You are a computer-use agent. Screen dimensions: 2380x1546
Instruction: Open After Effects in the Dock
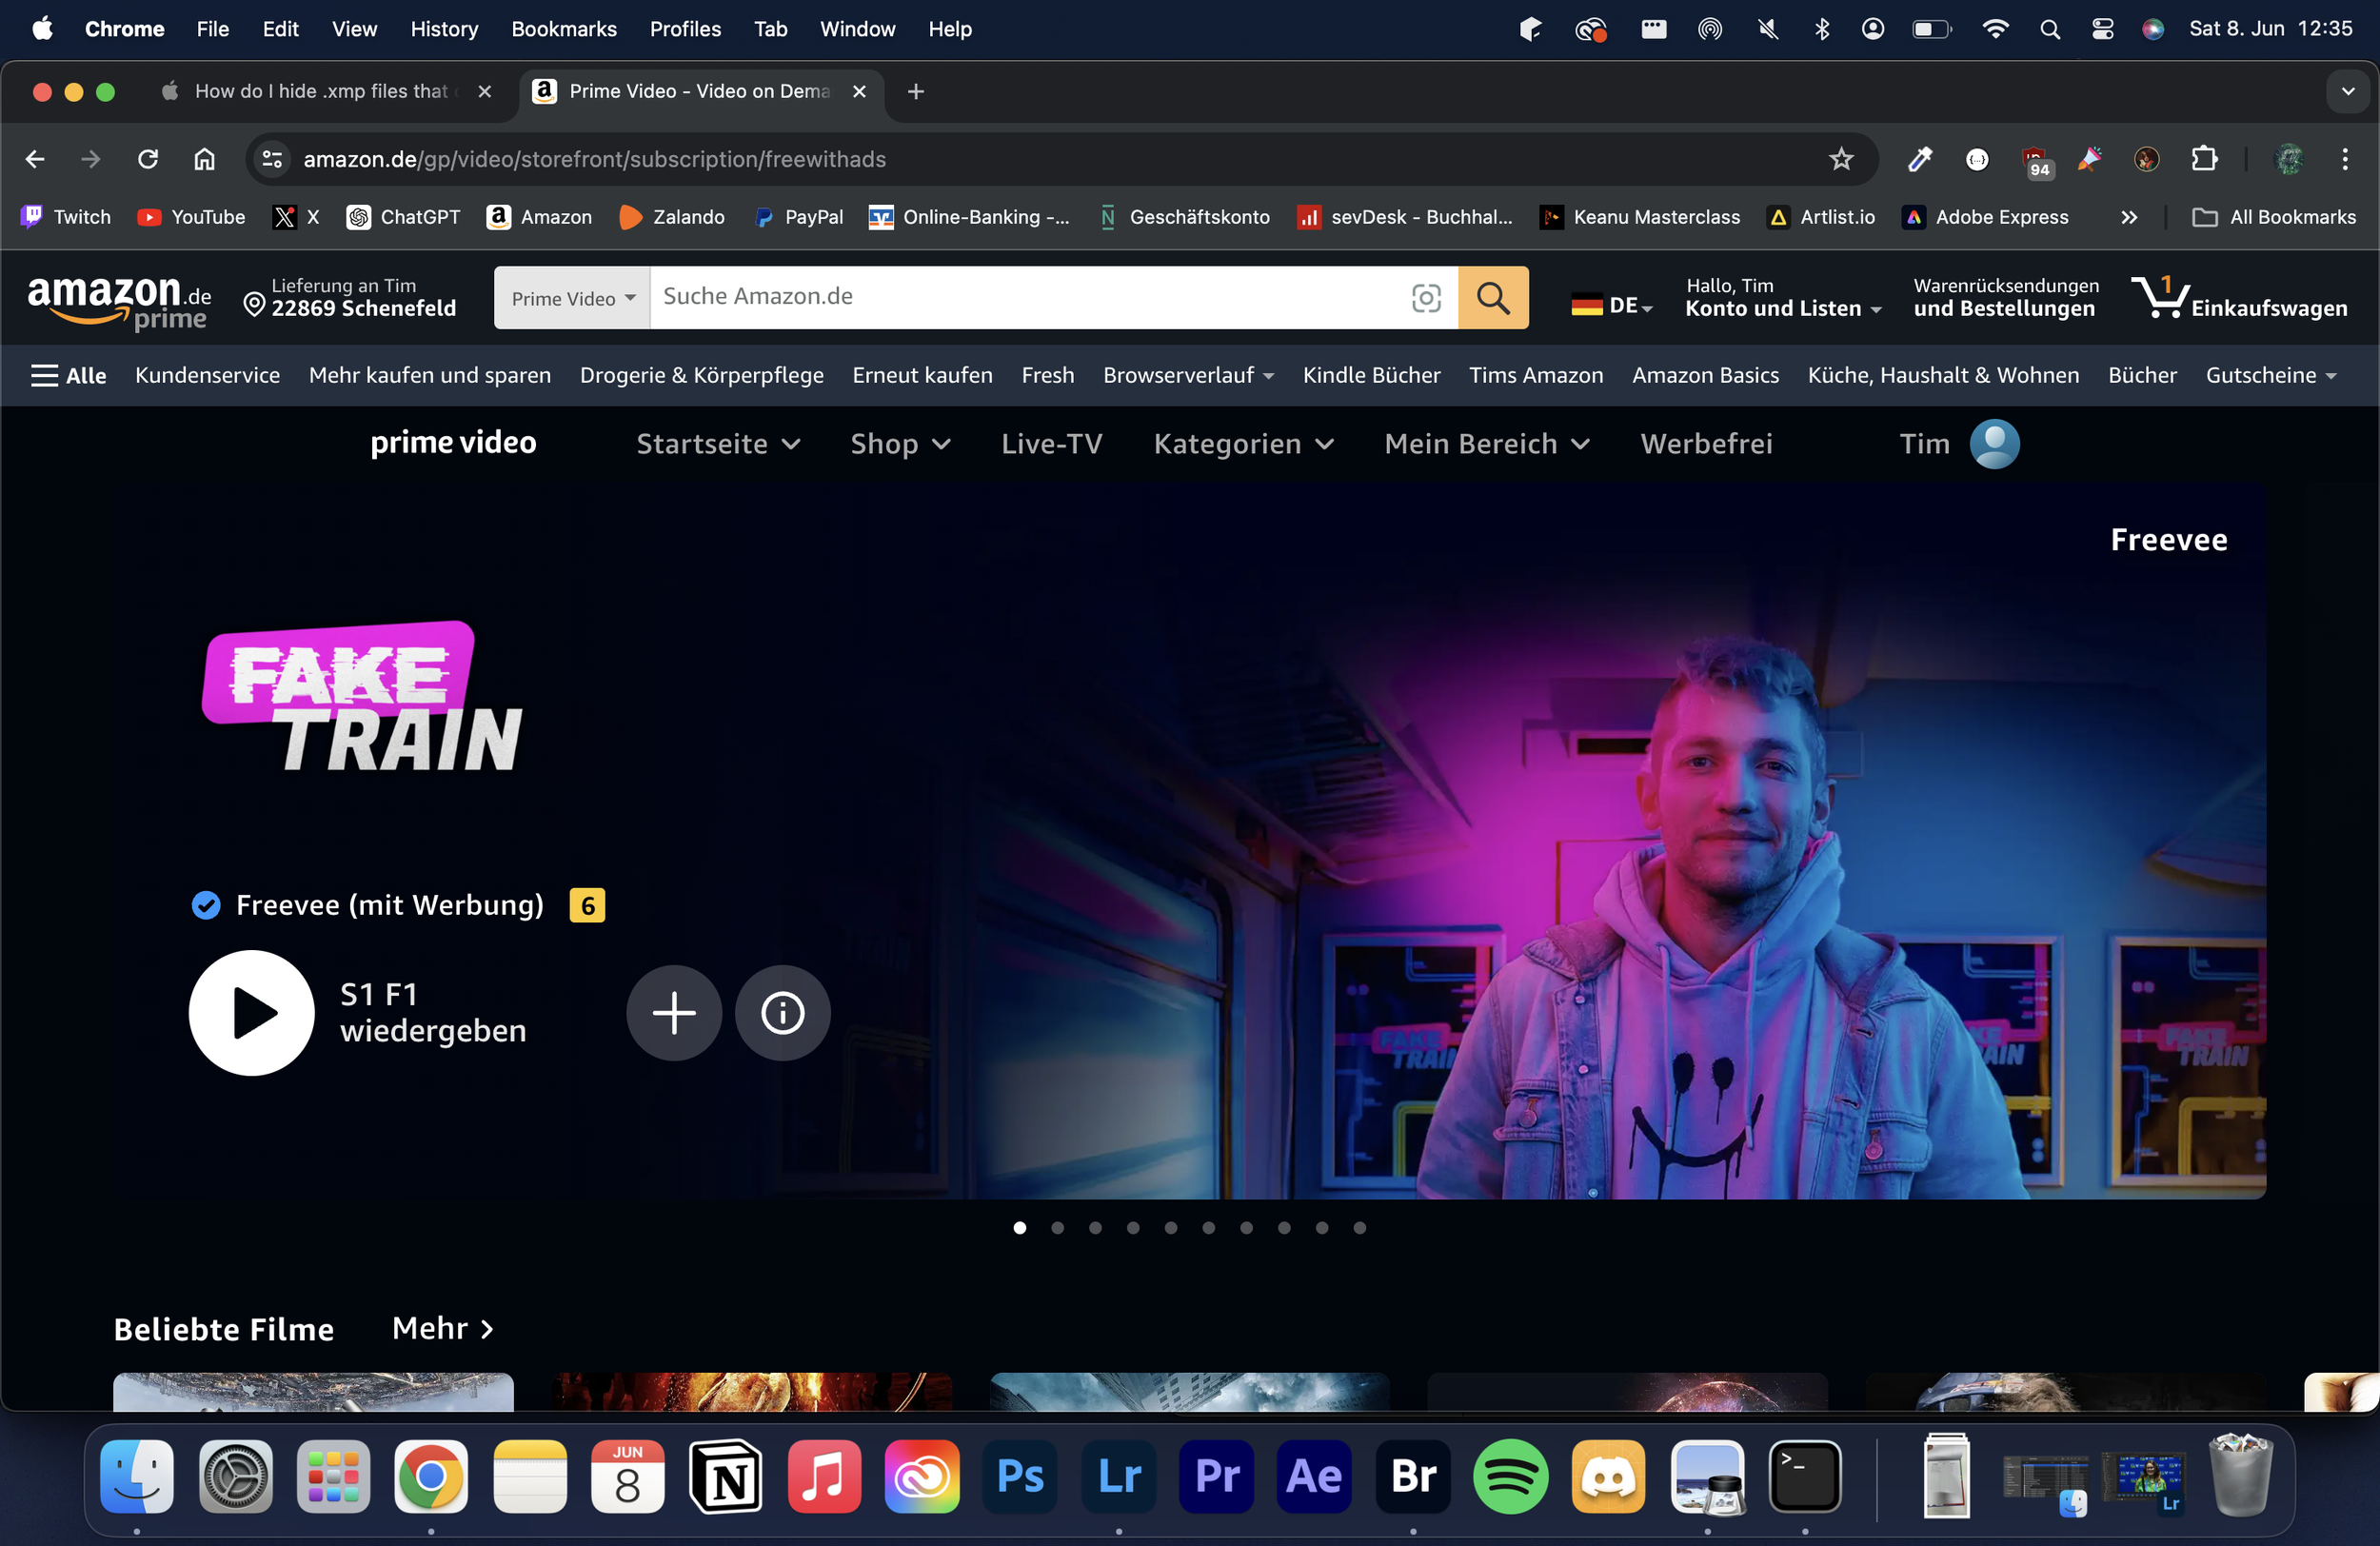(1314, 1476)
